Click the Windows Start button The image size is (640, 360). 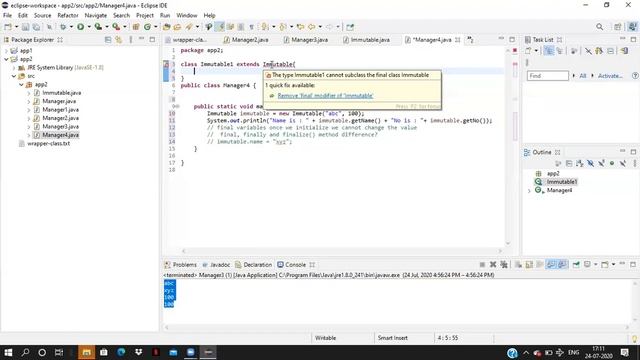tap(8, 352)
